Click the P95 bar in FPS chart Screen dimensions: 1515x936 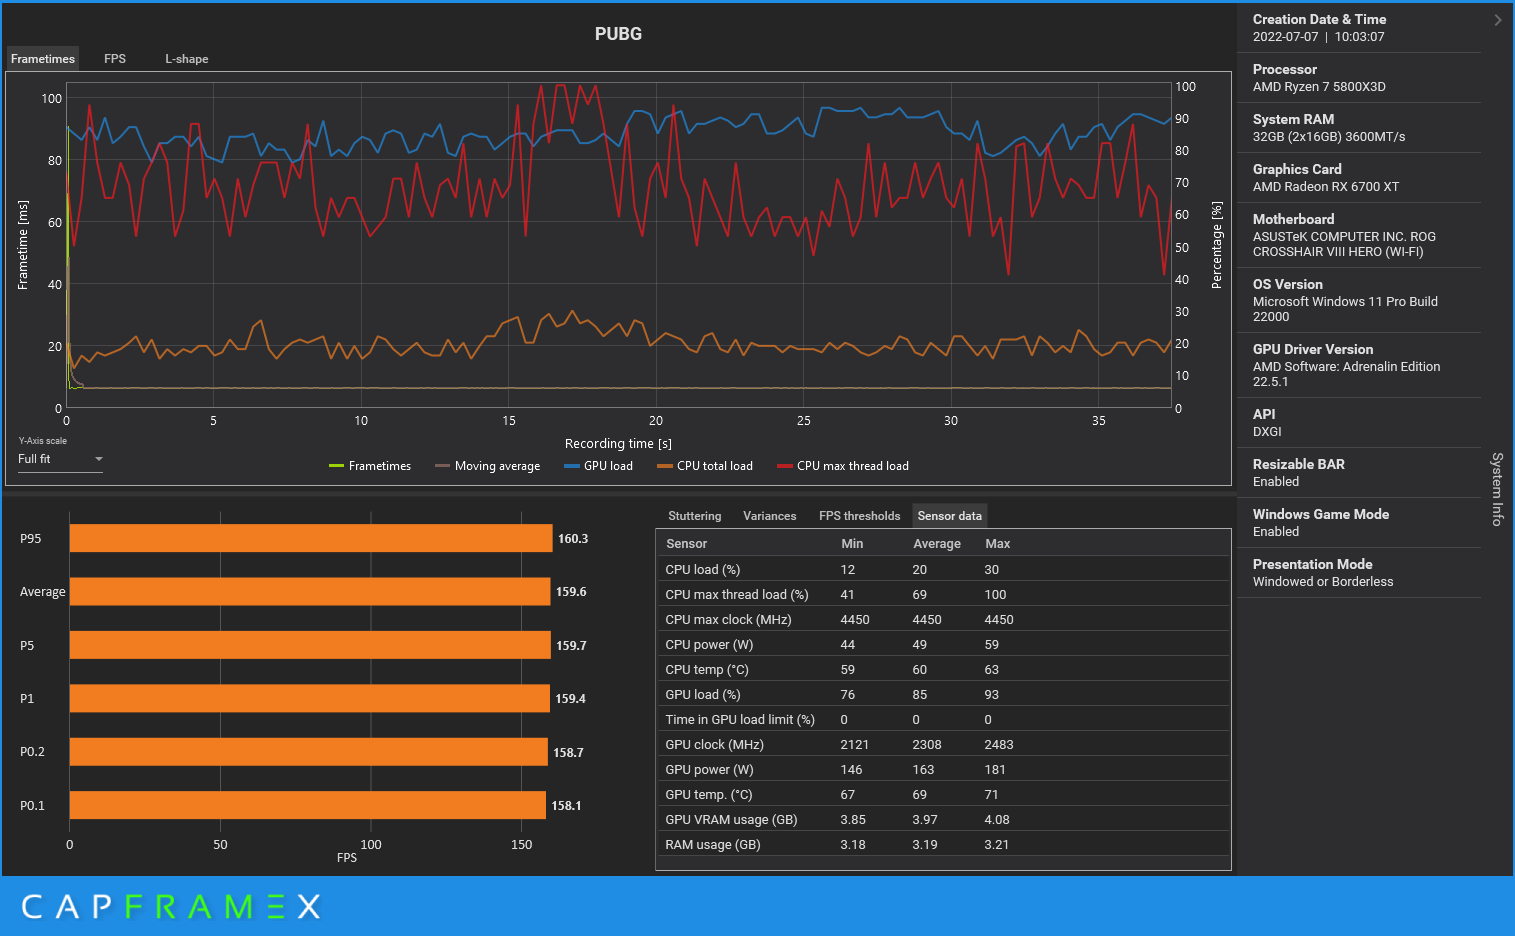(x=311, y=538)
